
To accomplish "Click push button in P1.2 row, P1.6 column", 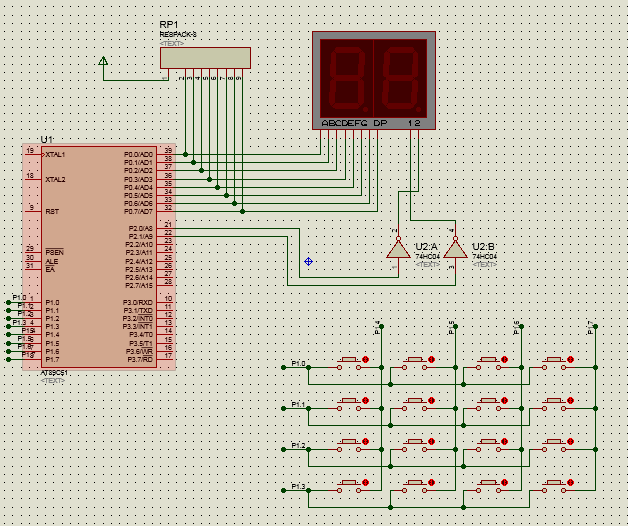I will pos(488,445).
